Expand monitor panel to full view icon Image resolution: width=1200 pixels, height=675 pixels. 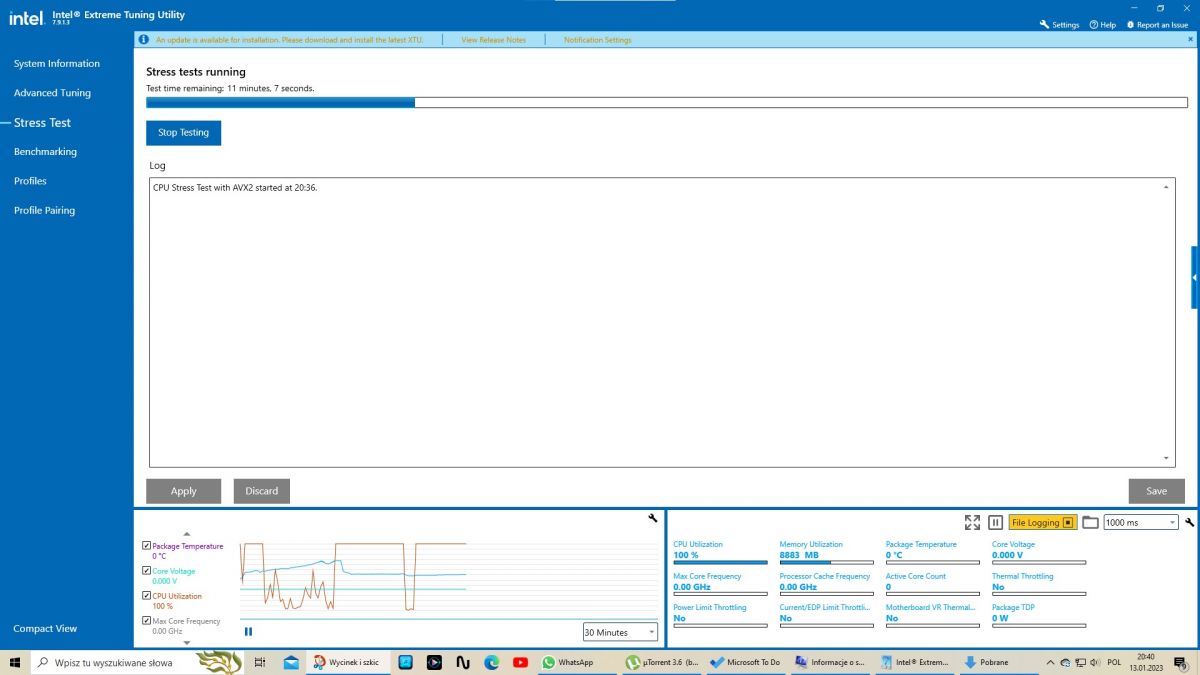click(972, 522)
